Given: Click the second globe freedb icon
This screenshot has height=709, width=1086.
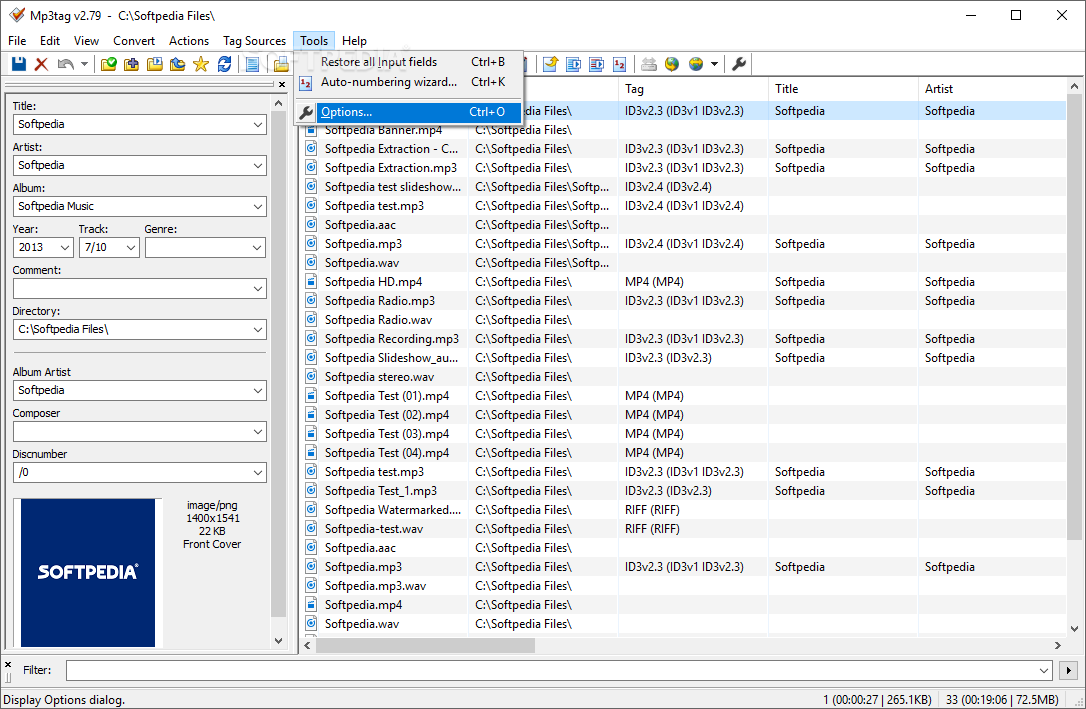Looking at the screenshot, I should [x=696, y=64].
